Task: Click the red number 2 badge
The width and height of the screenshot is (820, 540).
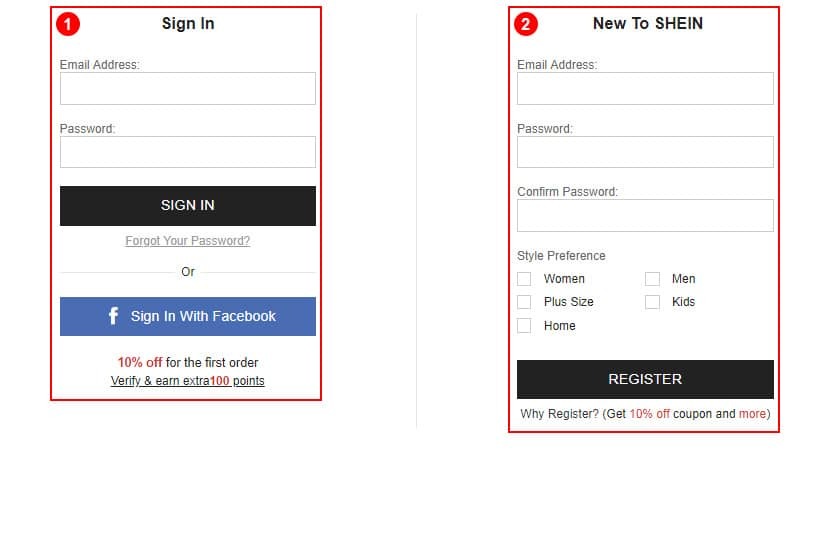Action: coord(526,24)
